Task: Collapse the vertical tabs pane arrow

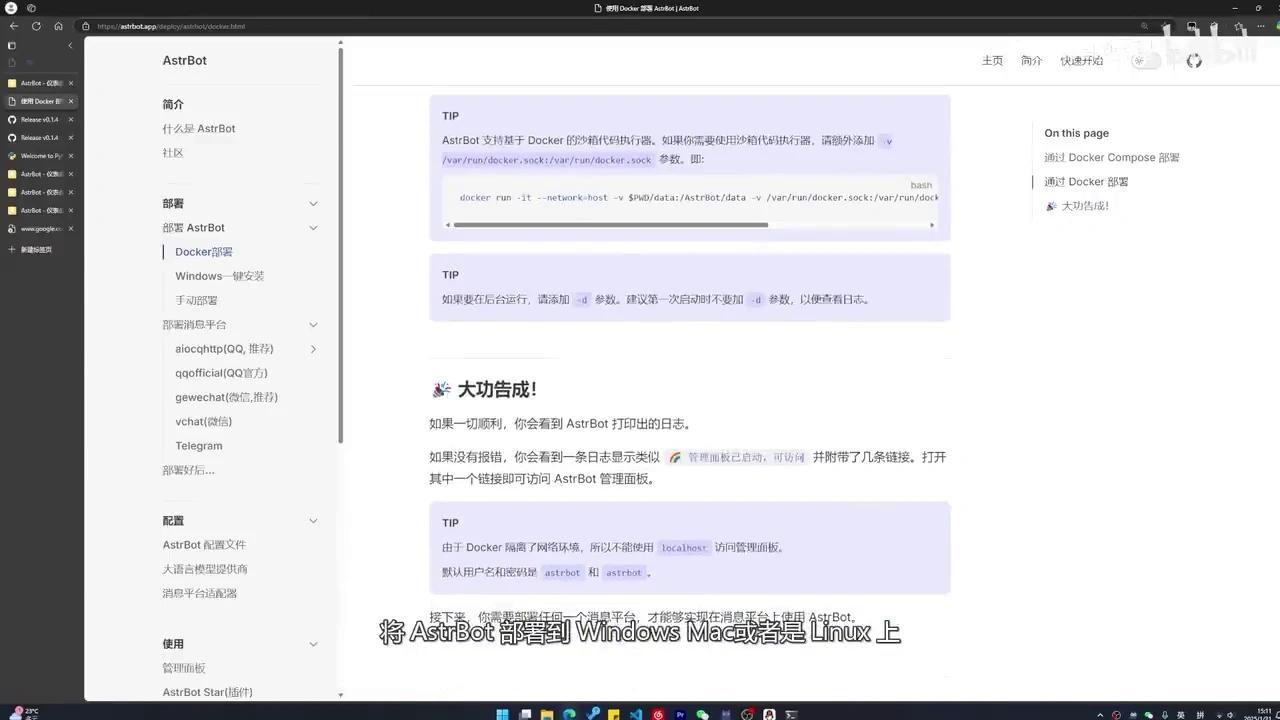Action: tap(70, 45)
